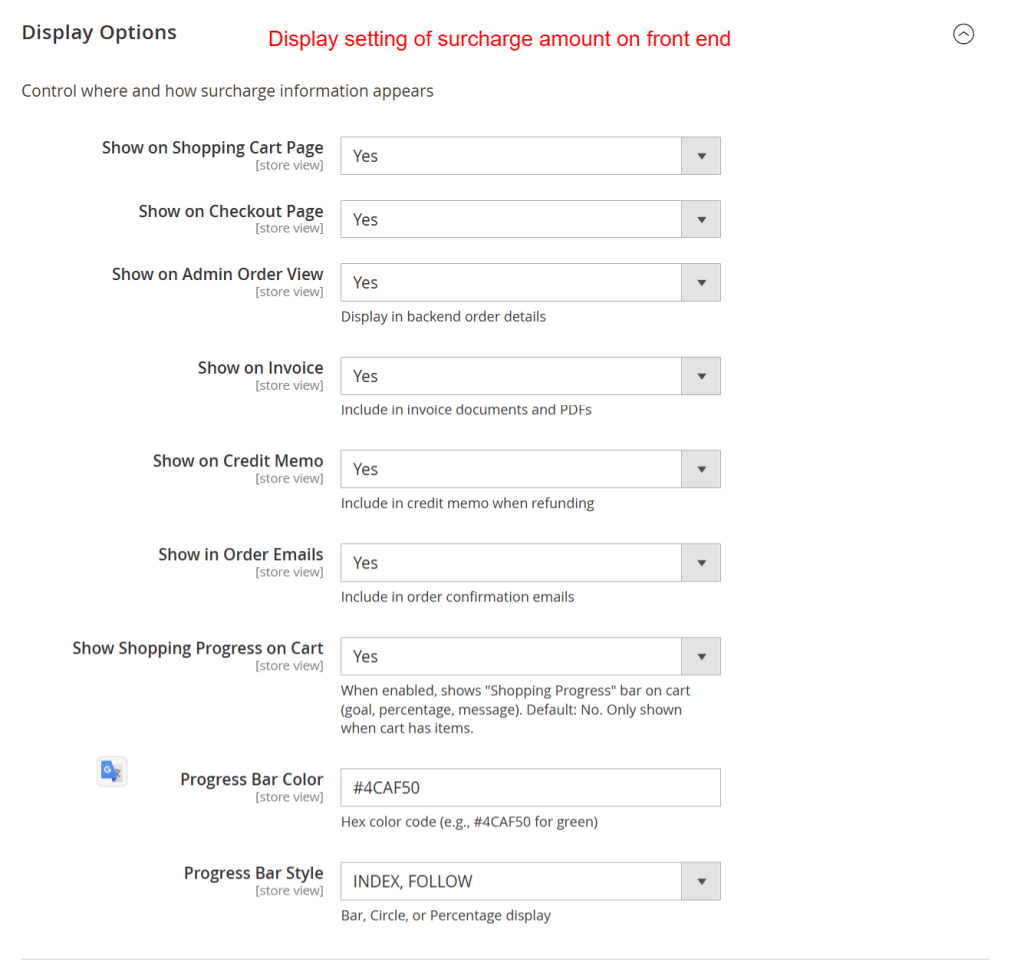Click the Progress Bar Color input field
The image size is (1024, 966).
click(x=530, y=787)
